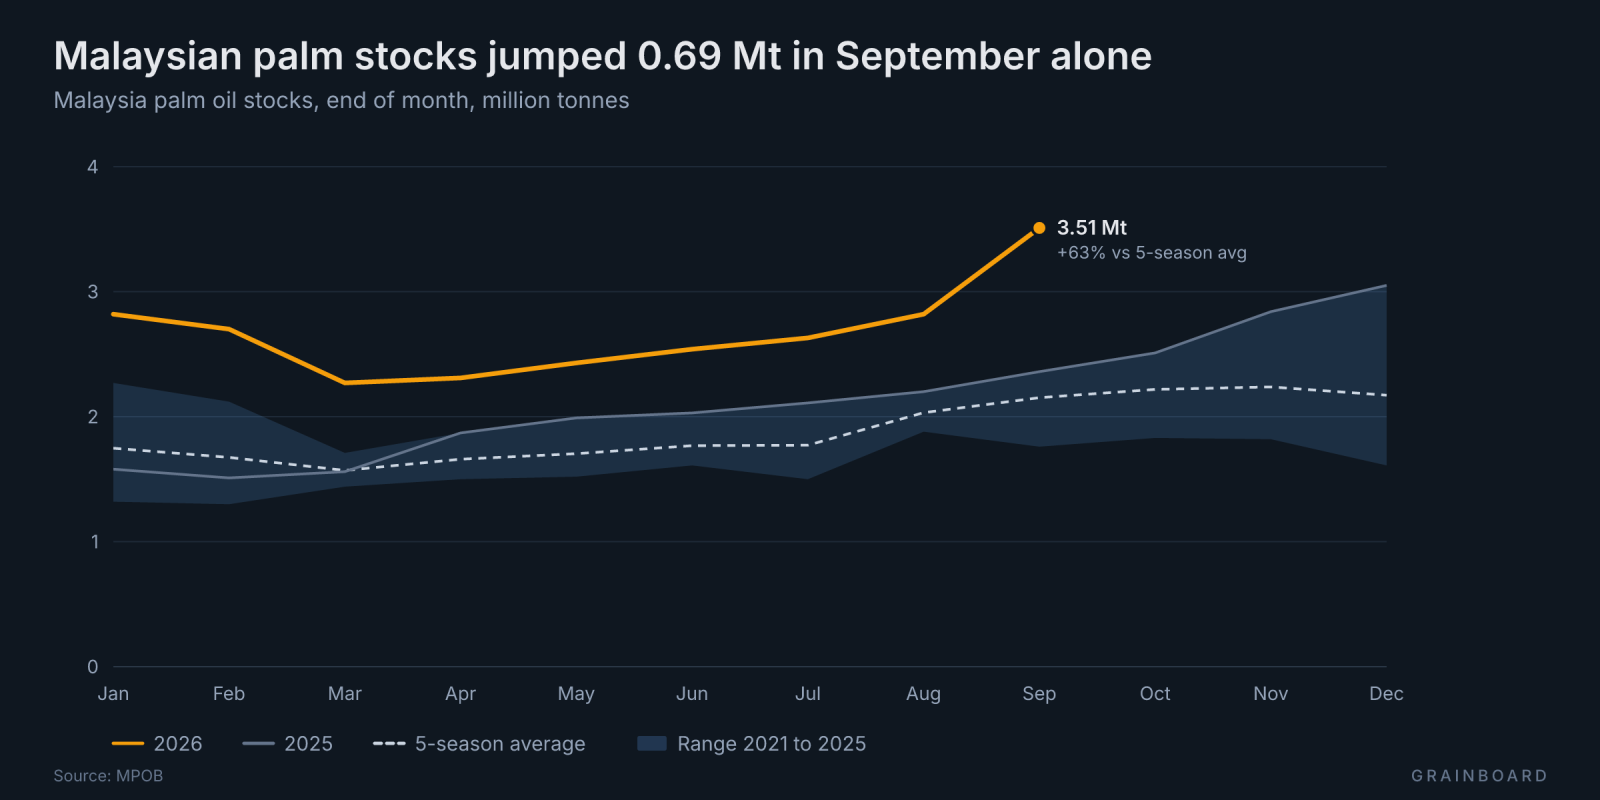Click the 'Aug' x-axis label
Screen dimensions: 1600x800
click(x=923, y=694)
